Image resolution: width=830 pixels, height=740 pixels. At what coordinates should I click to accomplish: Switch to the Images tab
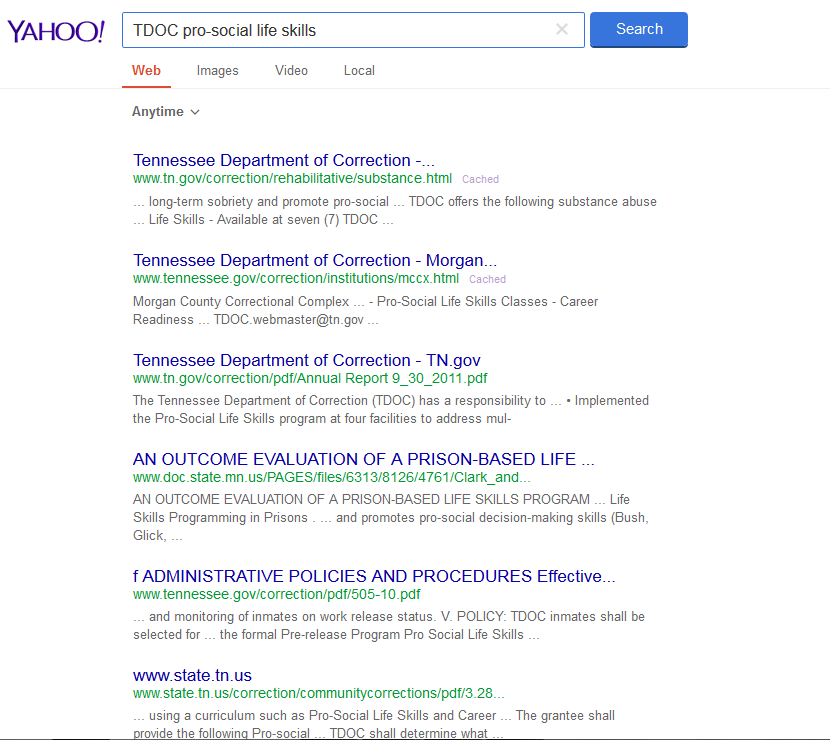point(217,71)
